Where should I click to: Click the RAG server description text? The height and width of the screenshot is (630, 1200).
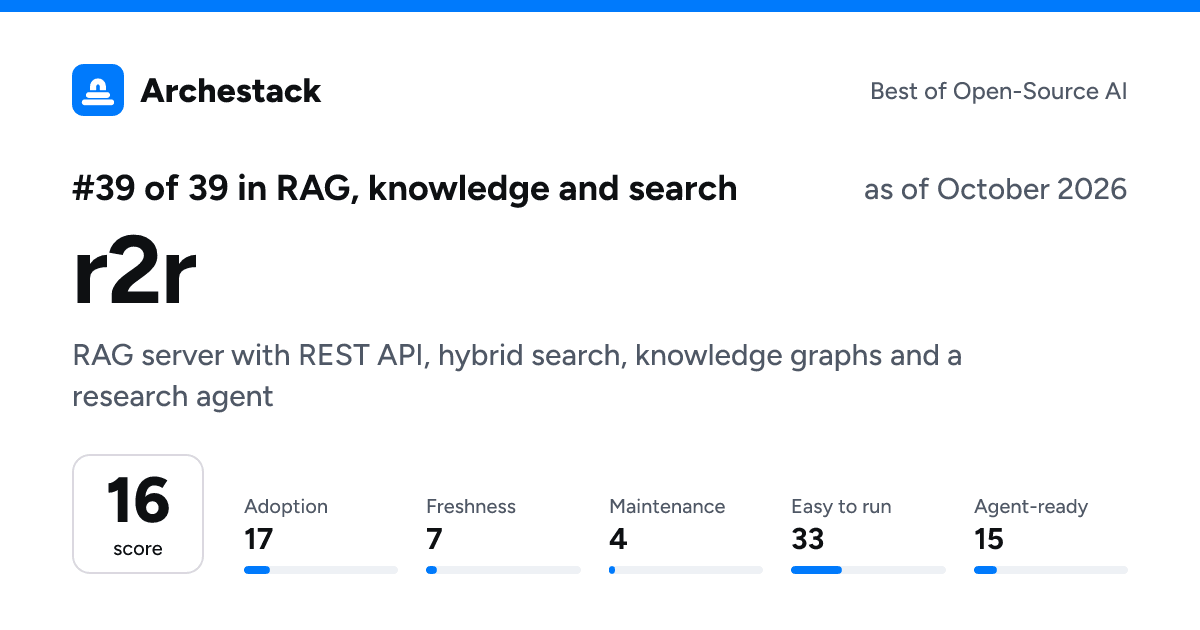pyautogui.click(x=517, y=376)
